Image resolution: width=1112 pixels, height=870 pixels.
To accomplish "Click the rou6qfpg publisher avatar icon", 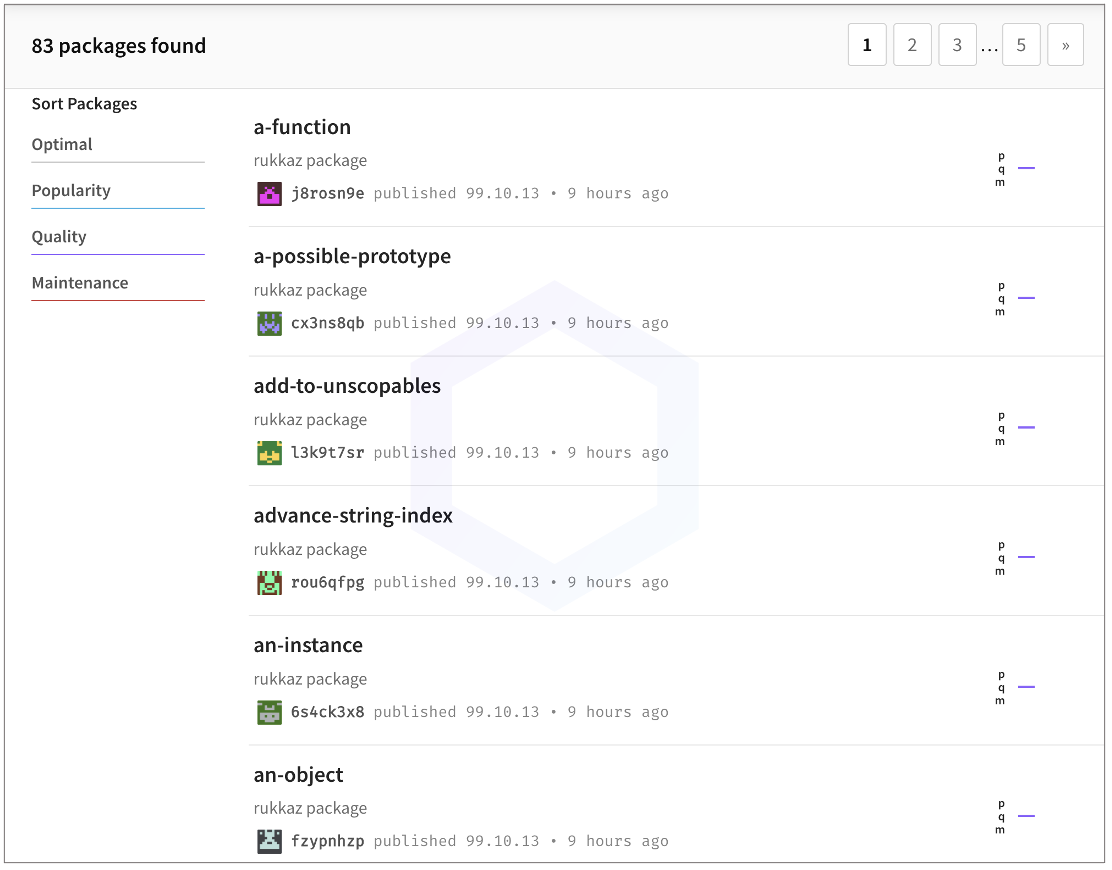I will pos(269,583).
